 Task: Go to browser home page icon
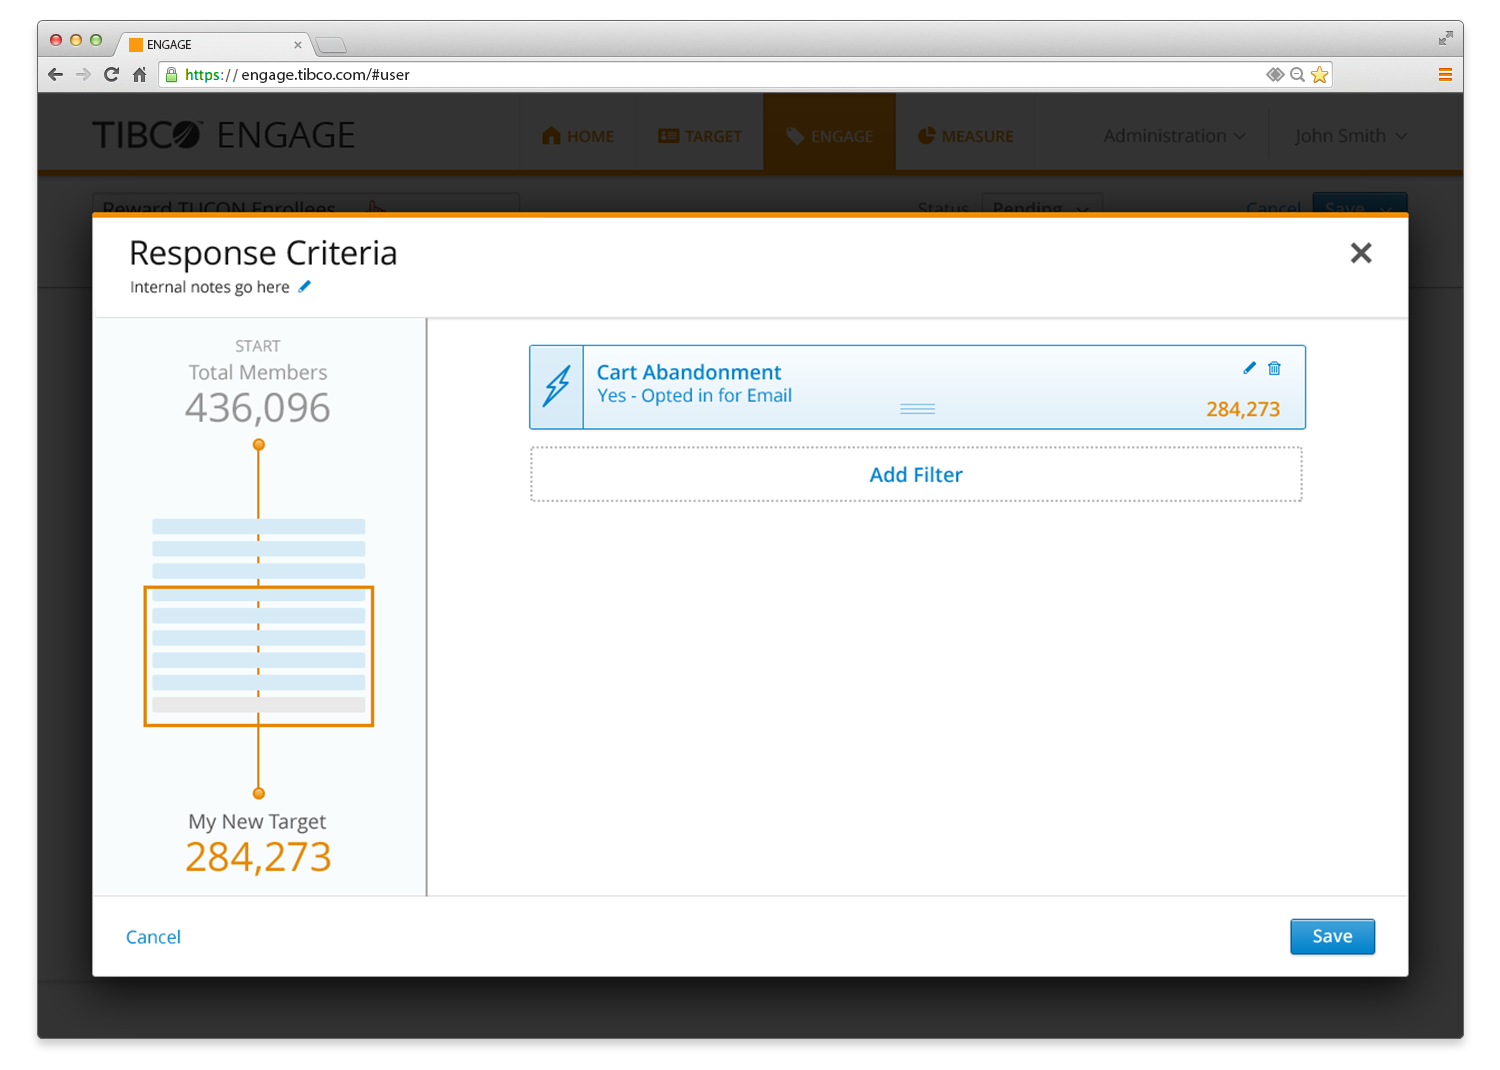[x=140, y=74]
